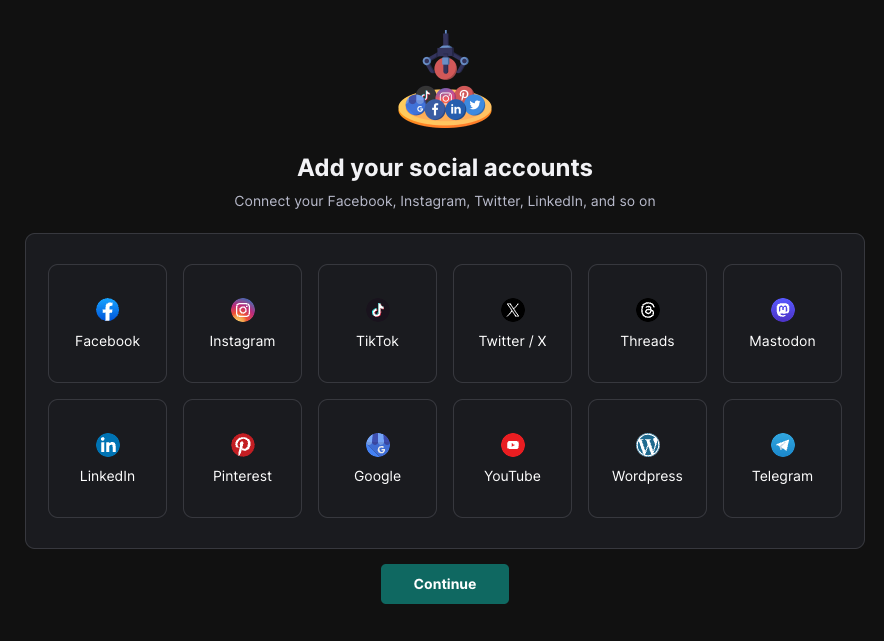Click the Telegram icon
This screenshot has width=884, height=641.
click(x=782, y=445)
